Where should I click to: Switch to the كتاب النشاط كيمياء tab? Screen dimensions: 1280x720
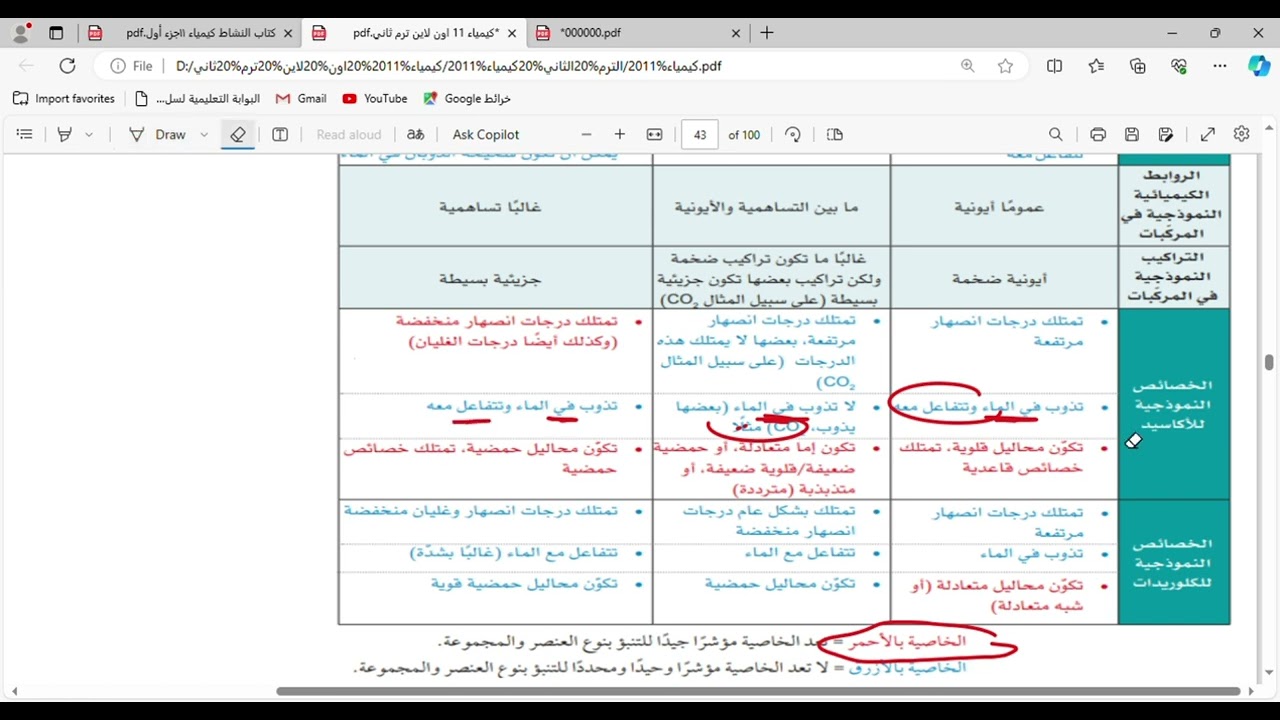click(x=189, y=33)
